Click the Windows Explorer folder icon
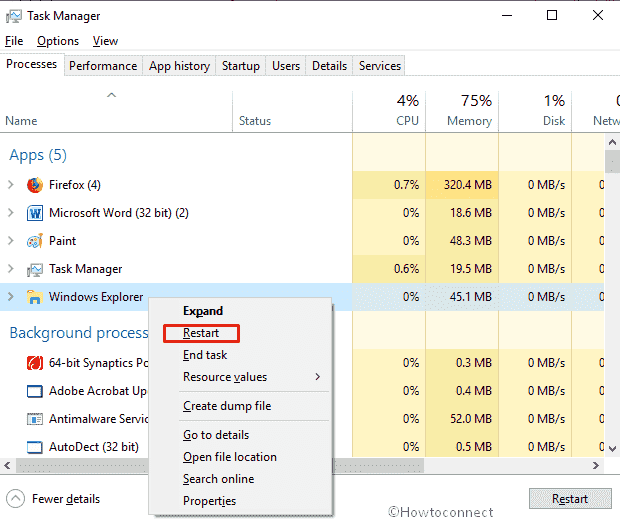 point(35,297)
